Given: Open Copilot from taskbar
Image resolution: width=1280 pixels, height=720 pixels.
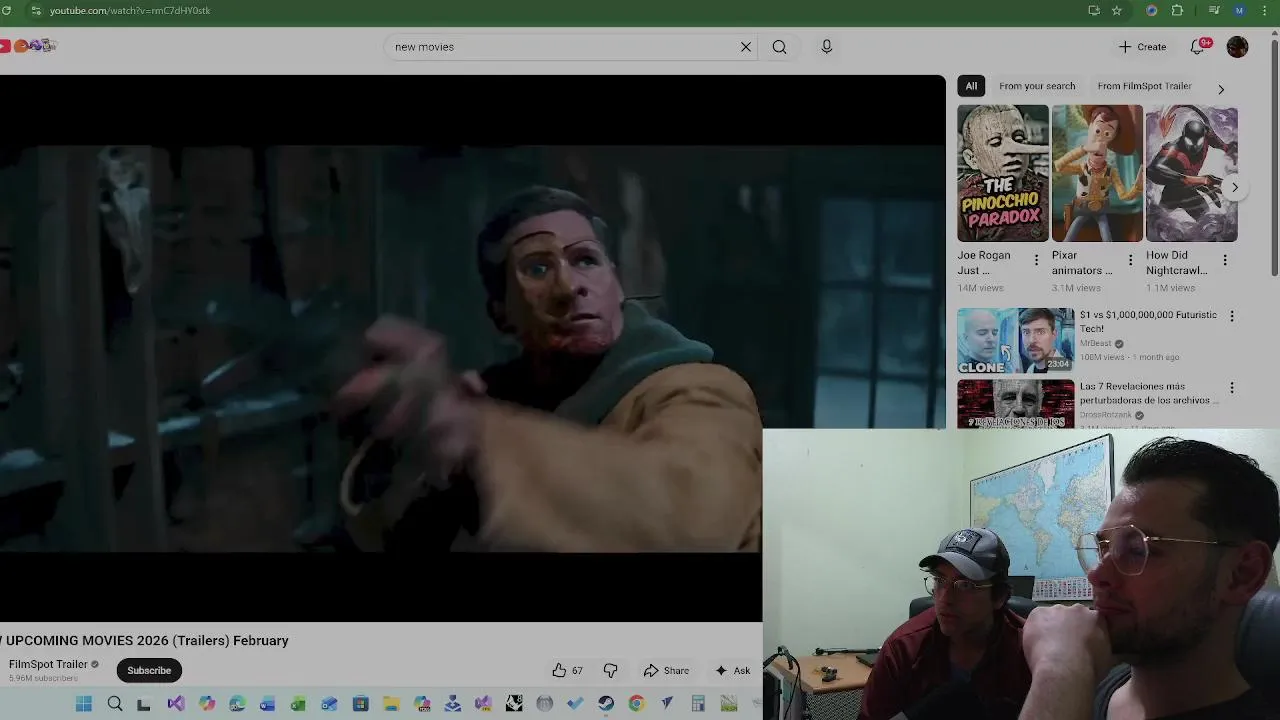Looking at the screenshot, I should [x=207, y=704].
